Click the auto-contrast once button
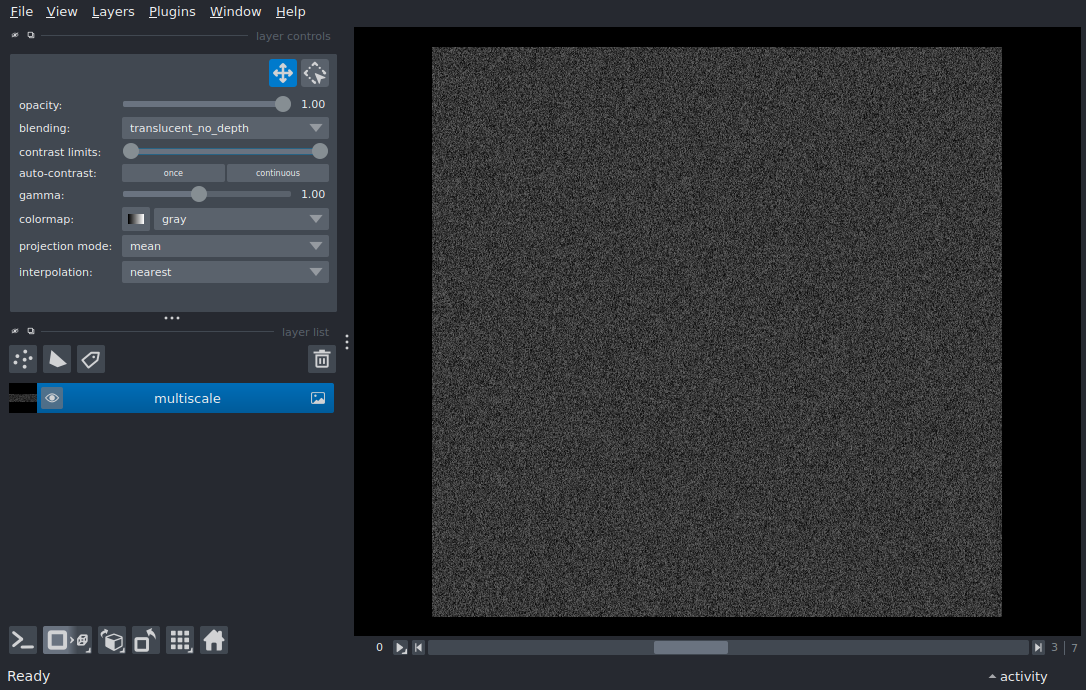The image size is (1086, 690). coord(173,173)
